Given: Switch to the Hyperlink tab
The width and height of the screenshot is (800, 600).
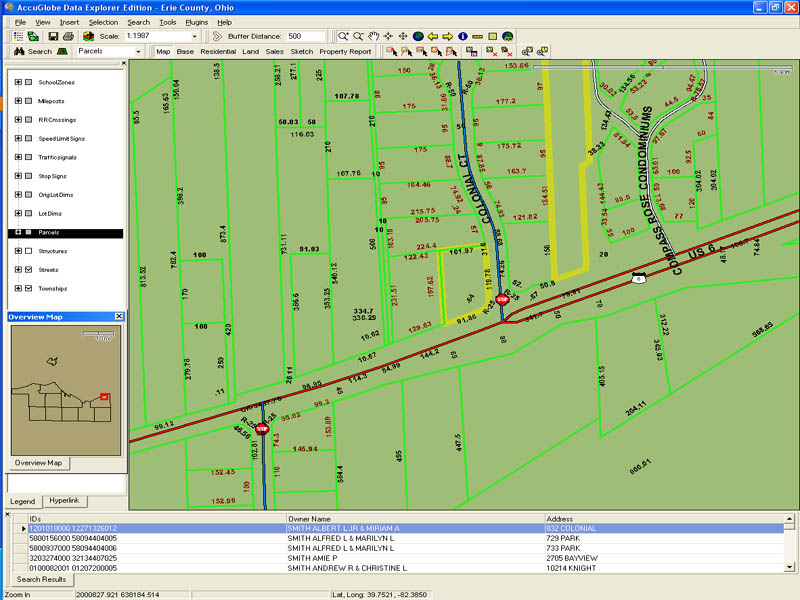Looking at the screenshot, I should coord(64,501).
